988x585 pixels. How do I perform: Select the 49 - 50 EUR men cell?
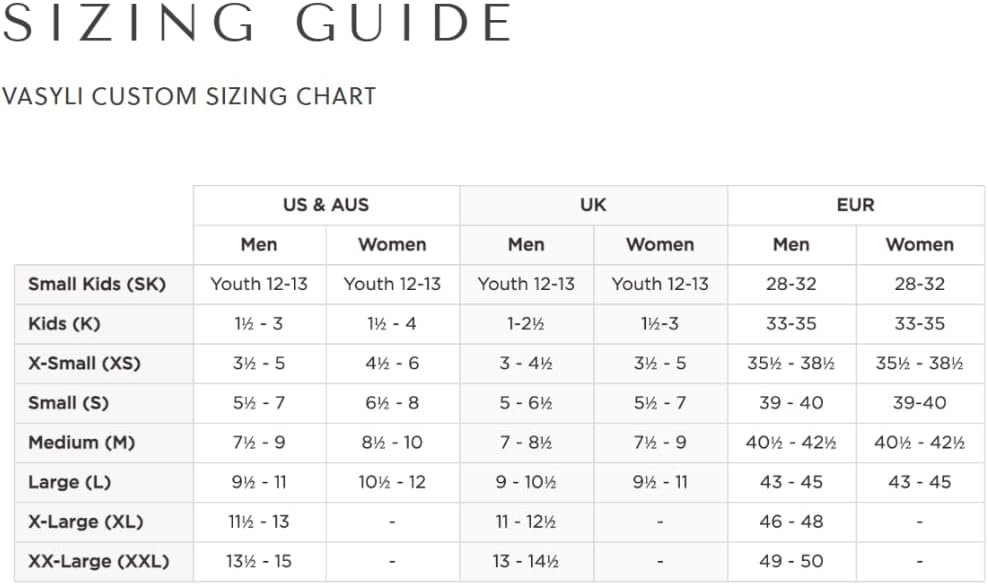pyautogui.click(x=791, y=562)
